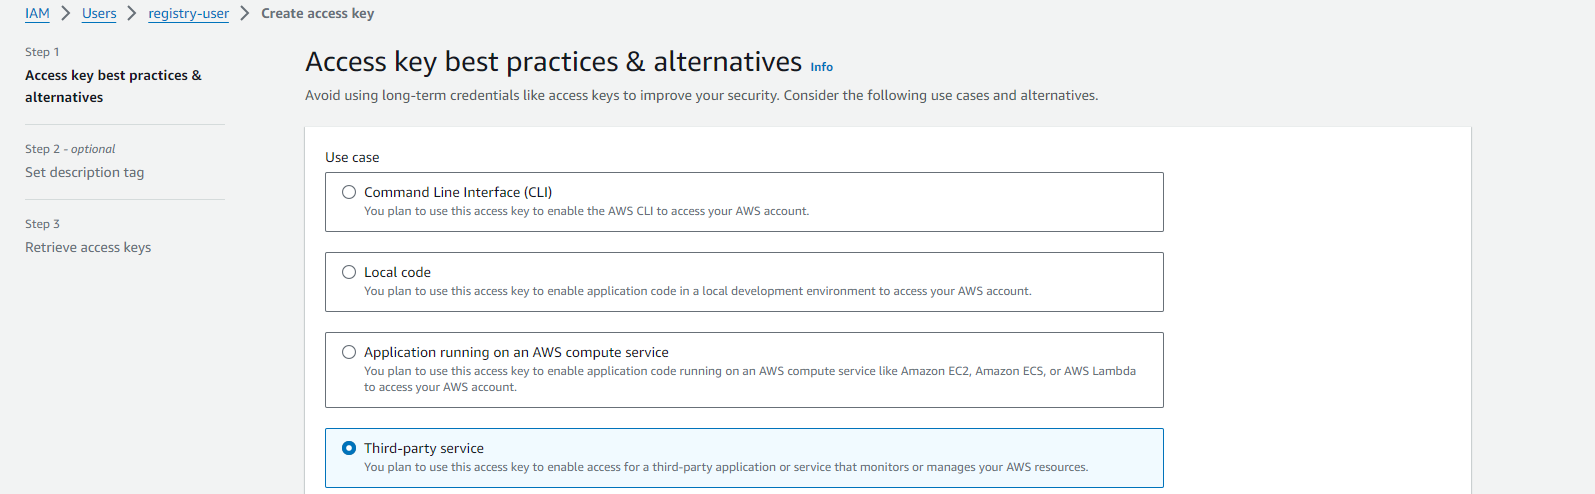Select the Command Line Interface (CLI) radio button
This screenshot has width=1595, height=494.
(x=349, y=192)
